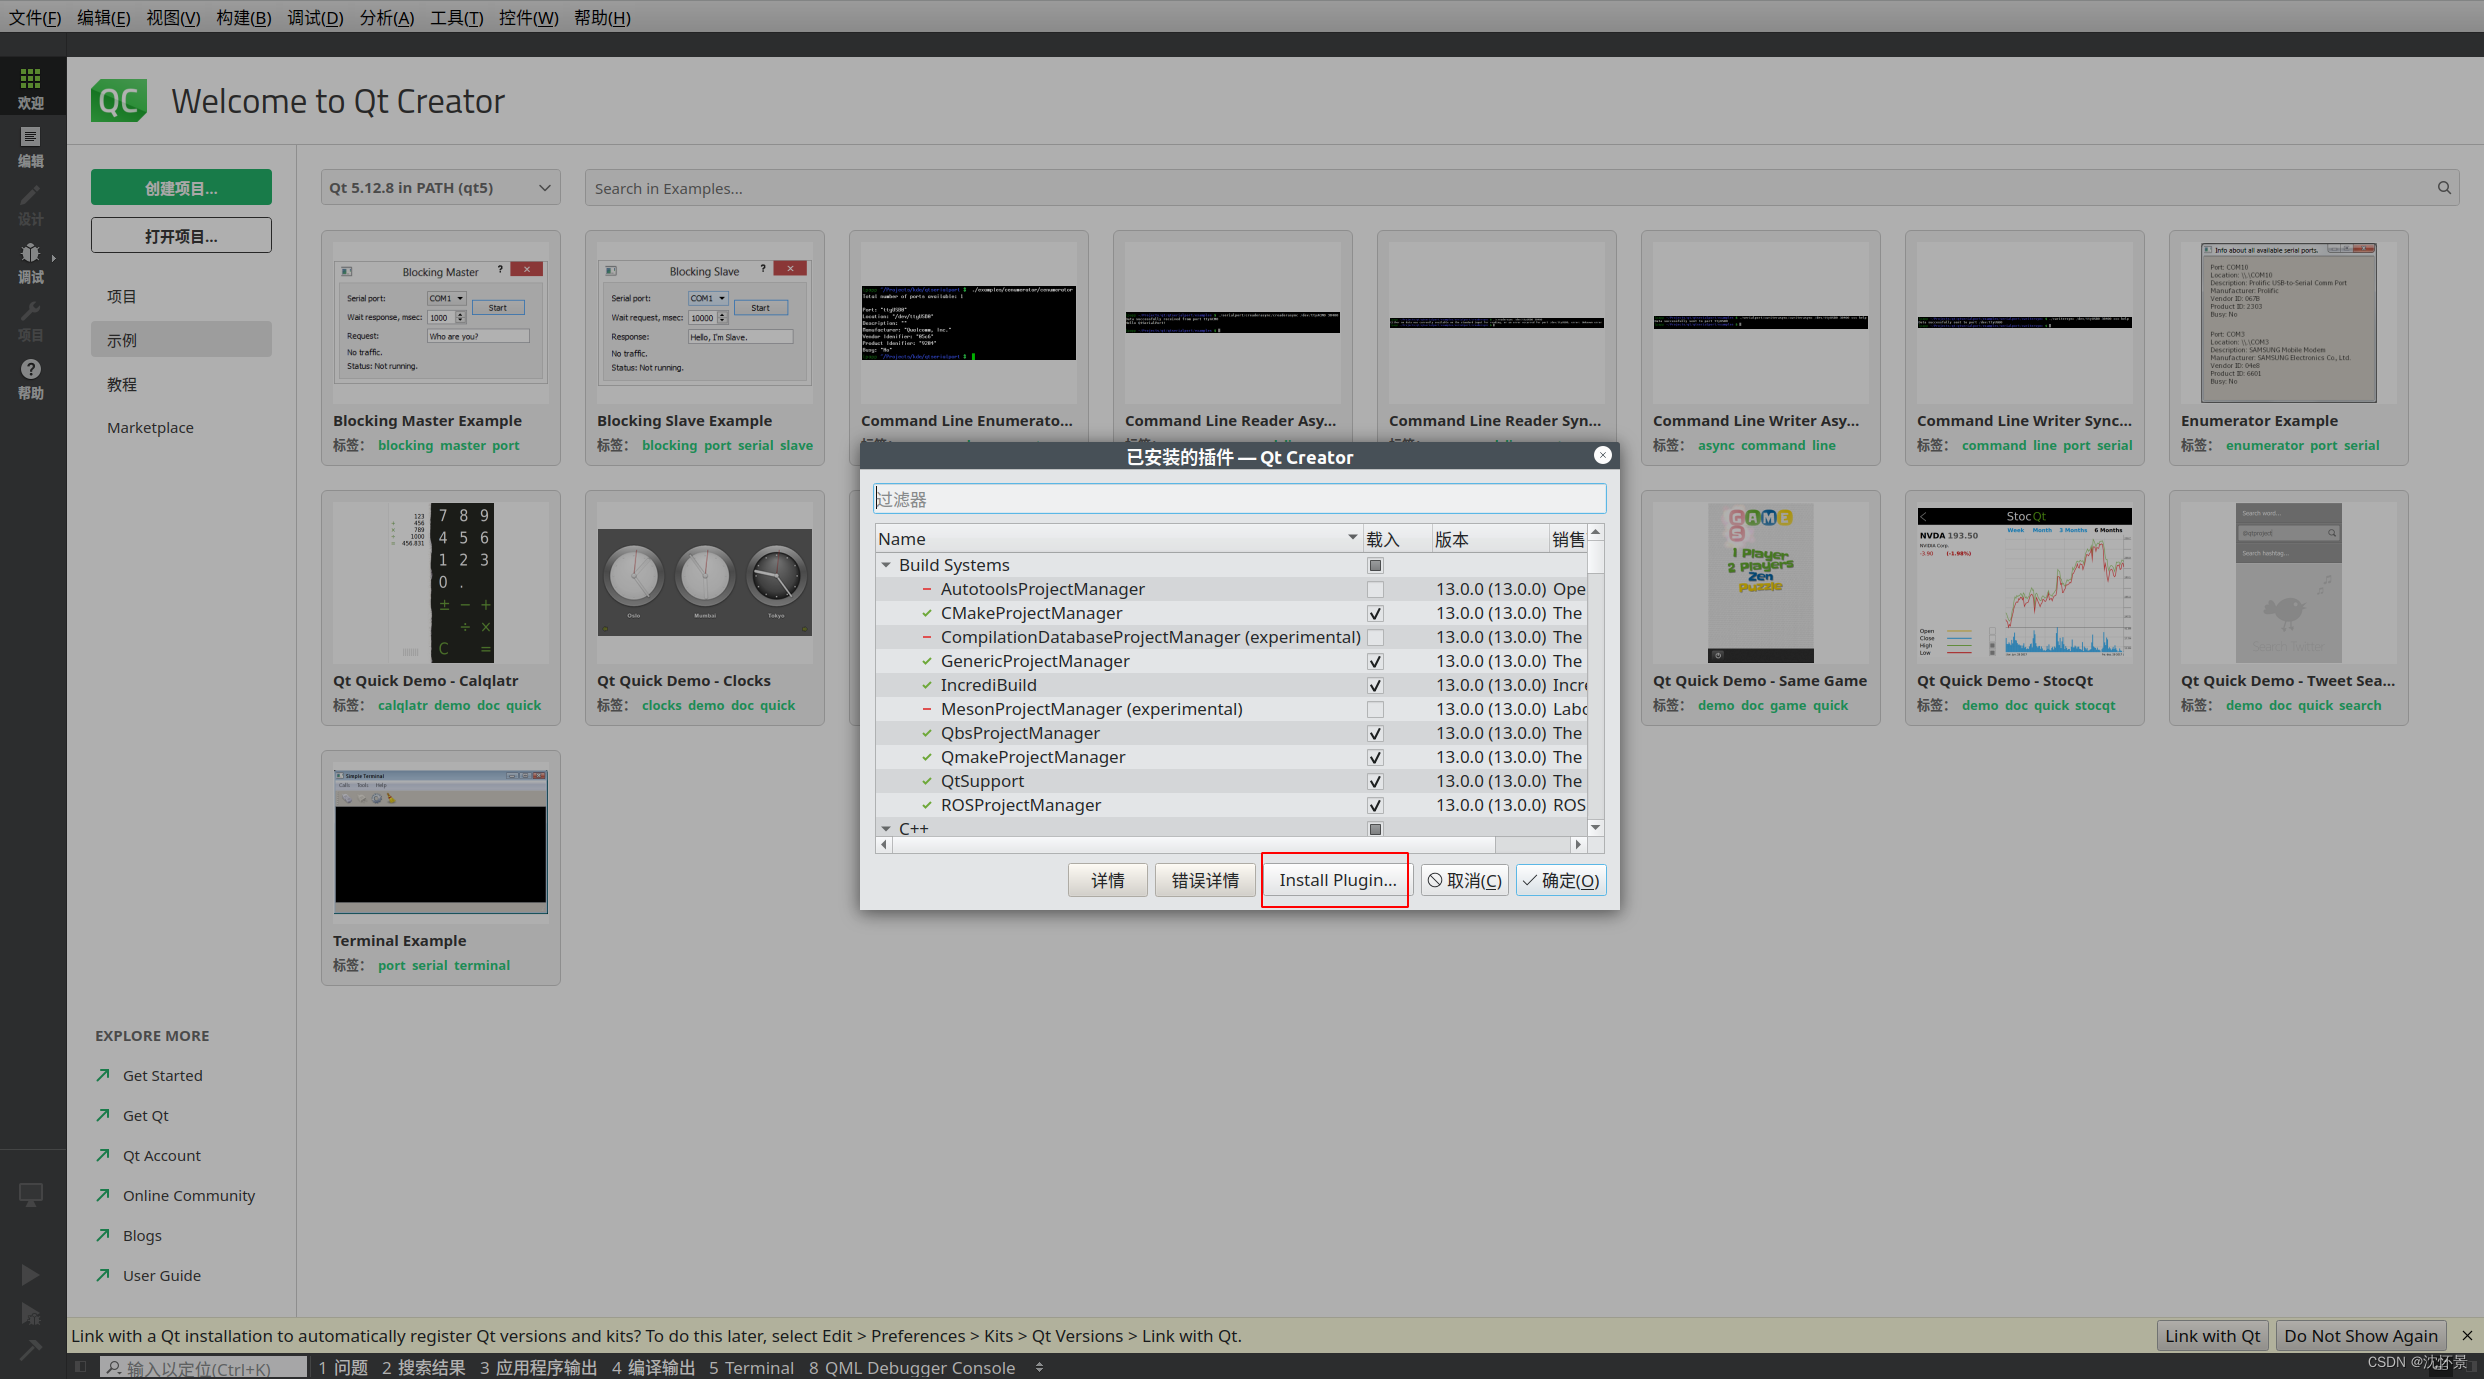Open the Help mode question icon
Screen dimensions: 2484x1379
[x=30, y=369]
